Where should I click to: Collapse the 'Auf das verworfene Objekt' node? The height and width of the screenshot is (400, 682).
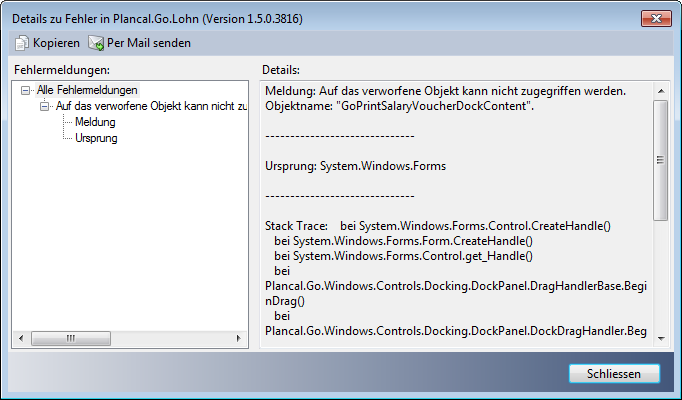click(44, 106)
